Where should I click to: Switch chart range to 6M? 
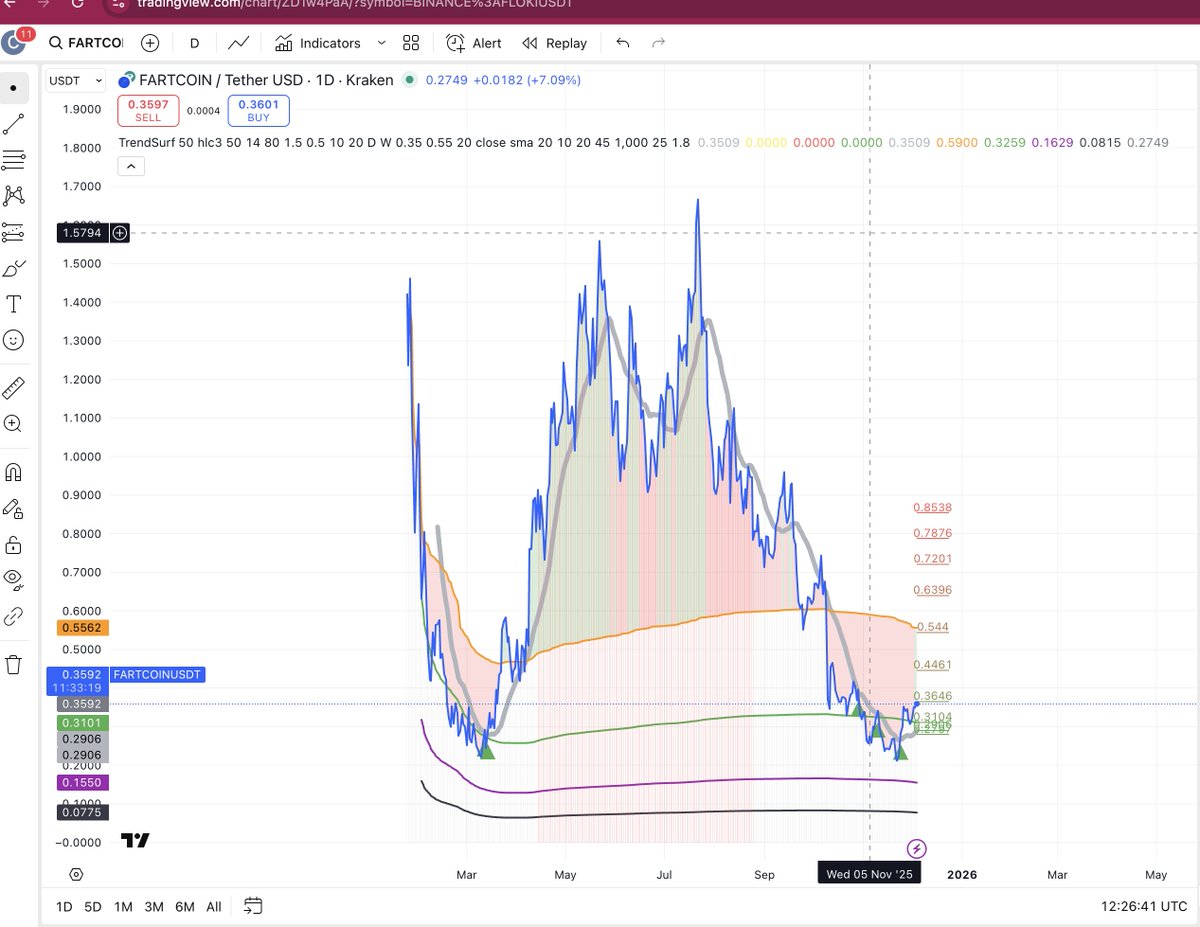tap(184, 907)
